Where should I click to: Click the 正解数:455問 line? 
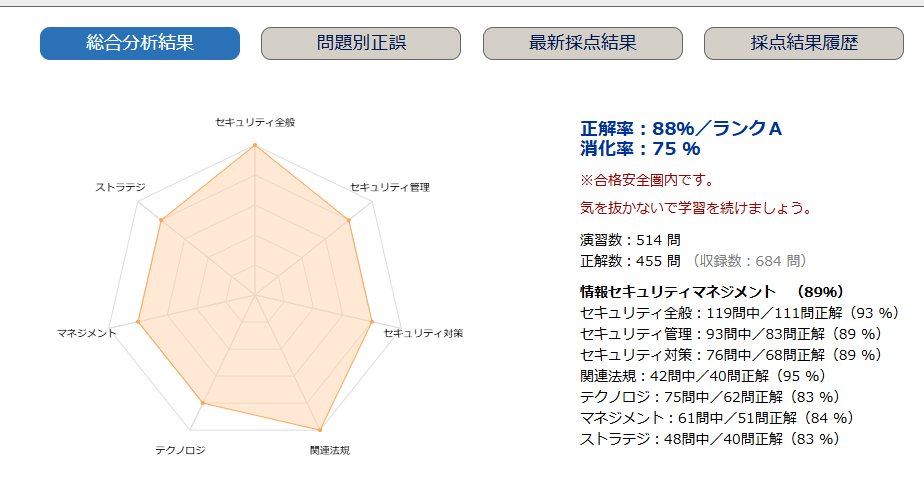point(631,261)
